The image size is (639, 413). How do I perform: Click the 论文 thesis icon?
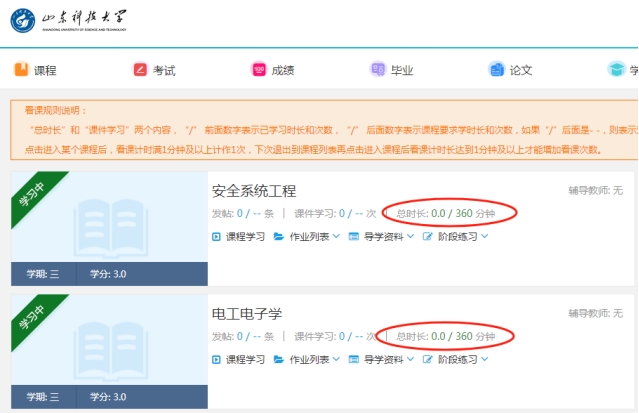coord(497,70)
